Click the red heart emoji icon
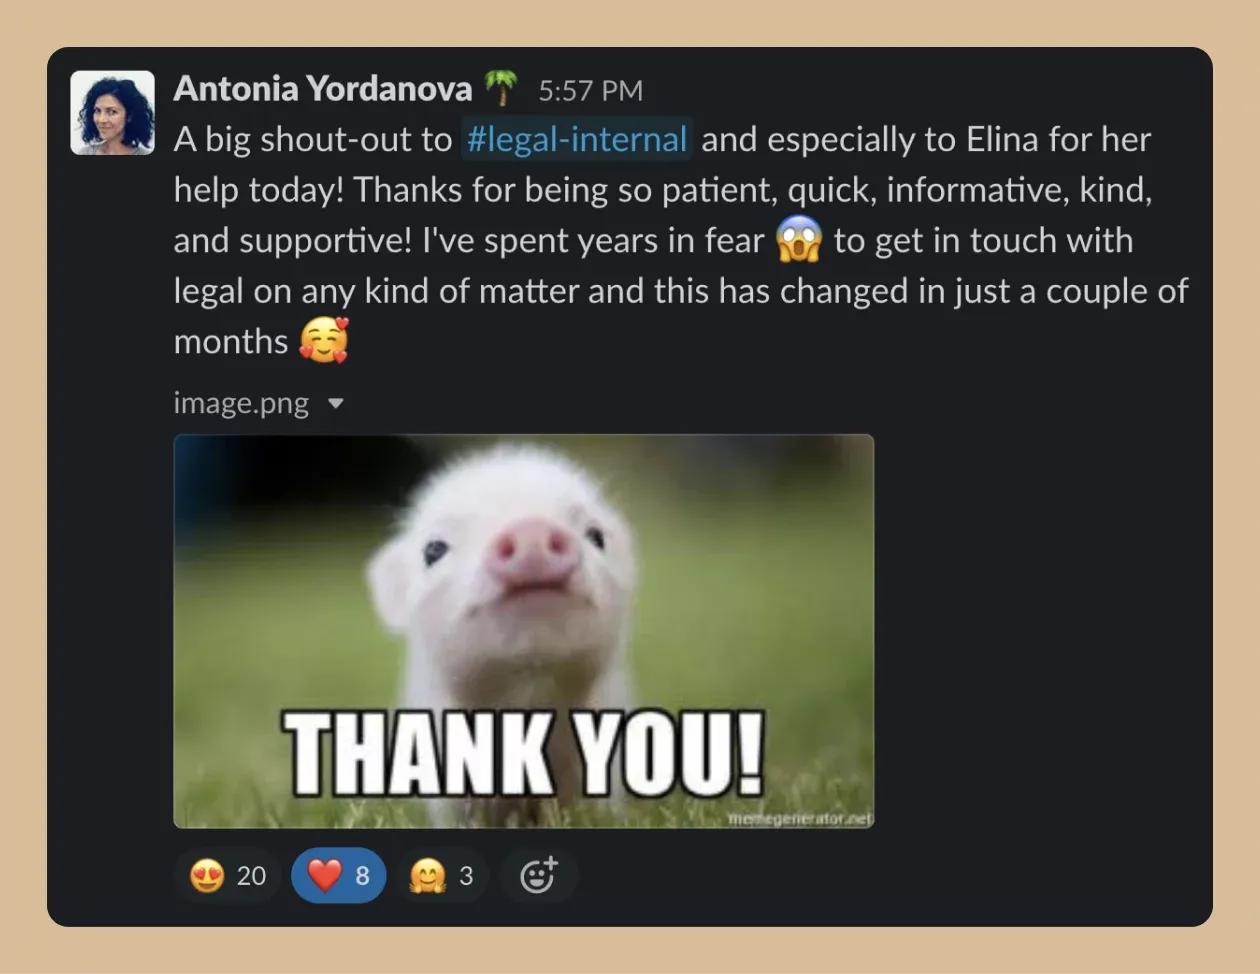Screen dimensions: 1260x974 (x=324, y=876)
